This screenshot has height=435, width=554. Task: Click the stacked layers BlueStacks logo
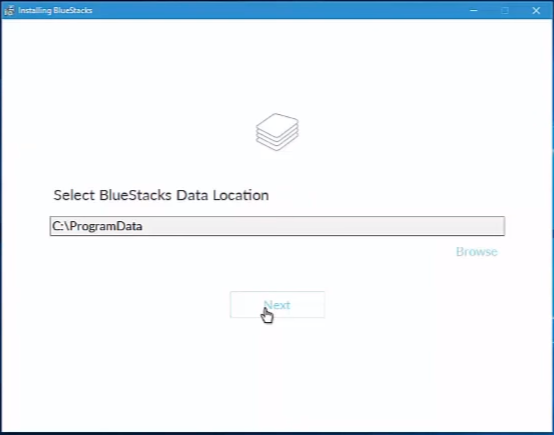[x=277, y=132]
